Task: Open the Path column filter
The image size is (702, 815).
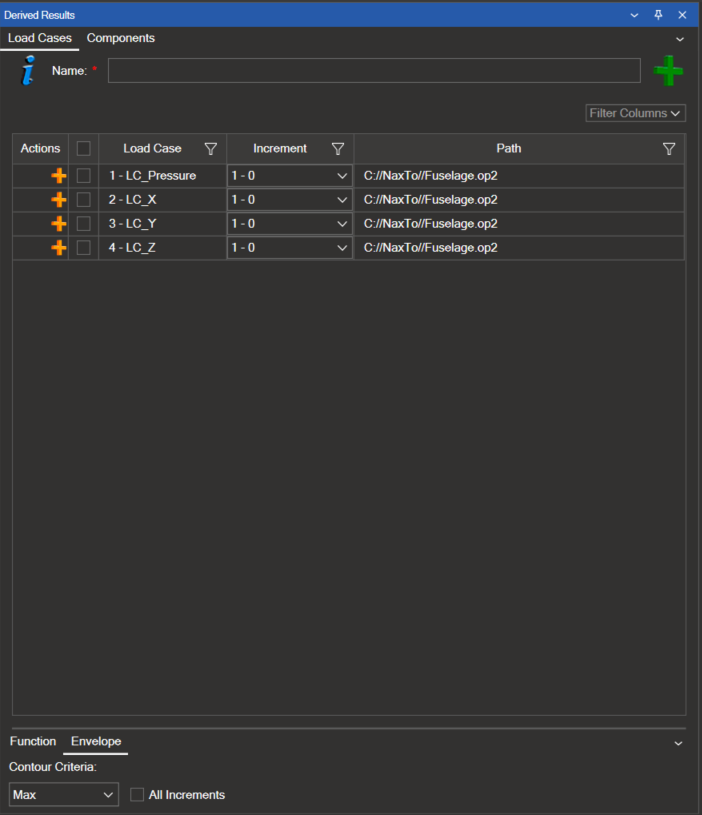Action: pos(669,149)
